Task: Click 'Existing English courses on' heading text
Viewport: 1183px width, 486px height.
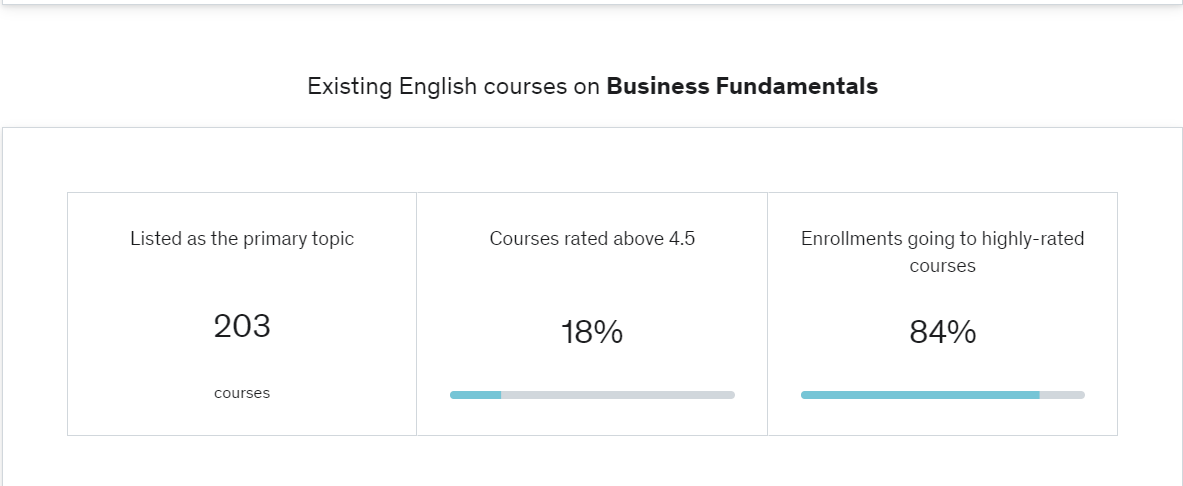Action: click(x=453, y=86)
